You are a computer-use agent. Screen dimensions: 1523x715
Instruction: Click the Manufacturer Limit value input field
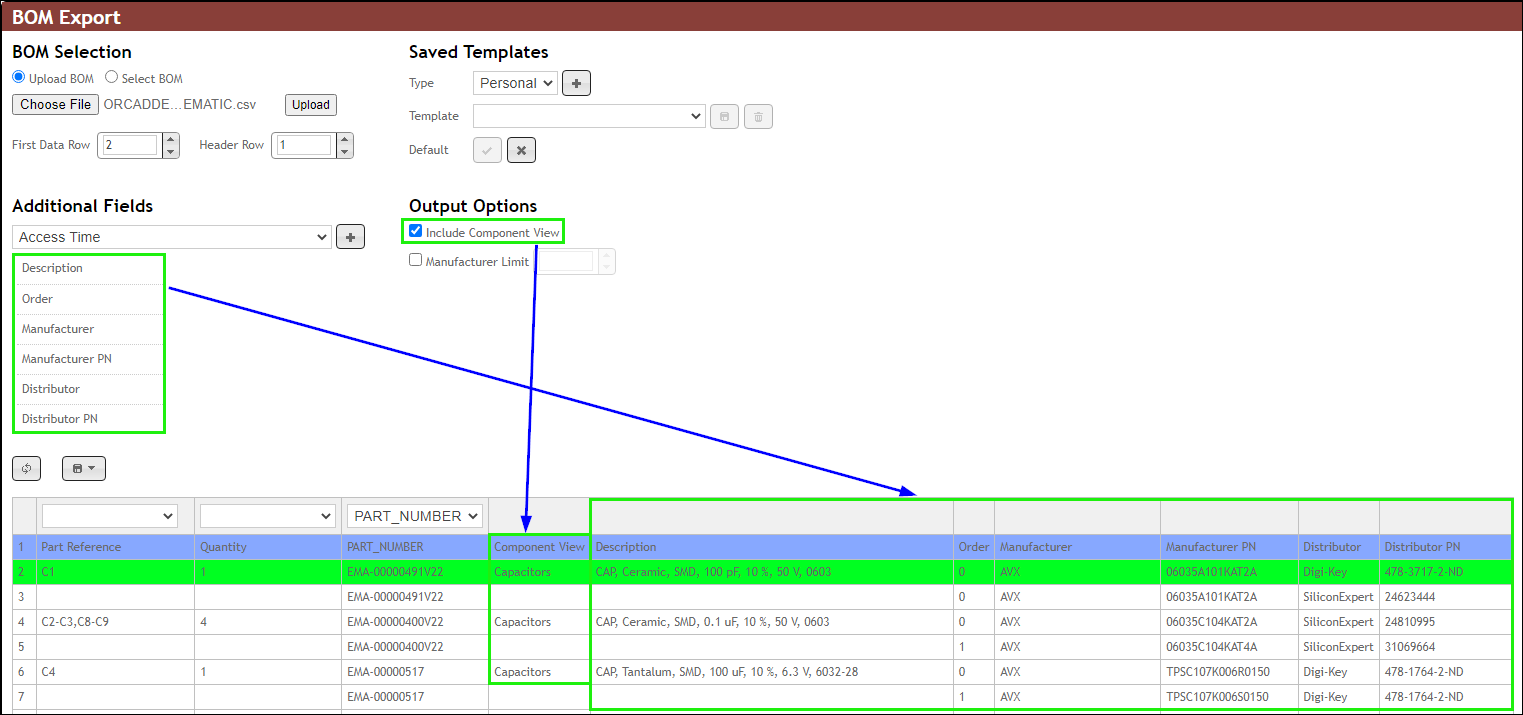point(566,261)
